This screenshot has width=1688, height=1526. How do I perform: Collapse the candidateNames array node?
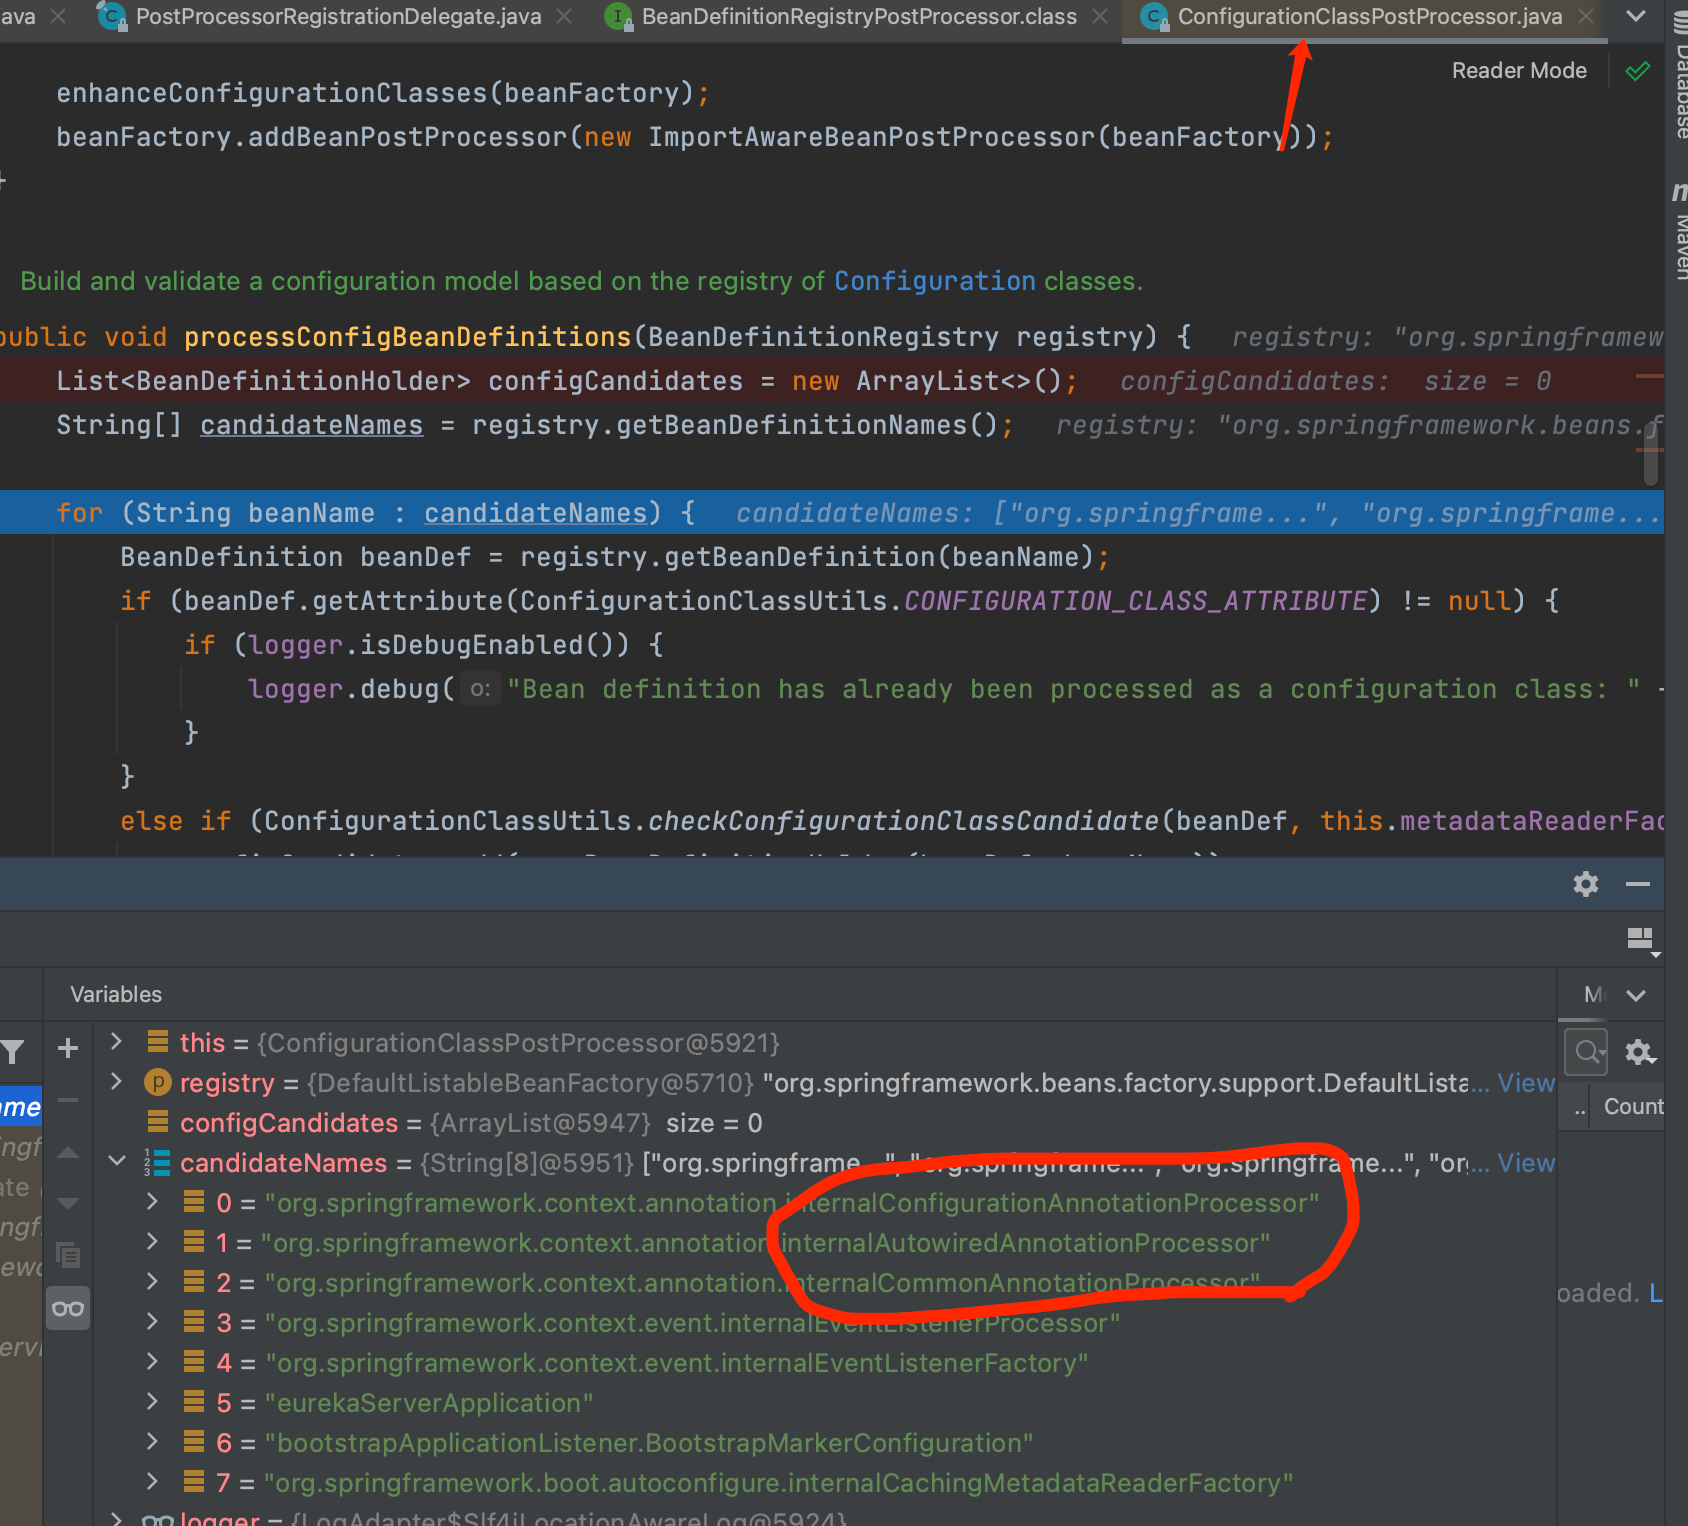pyautogui.click(x=116, y=1161)
